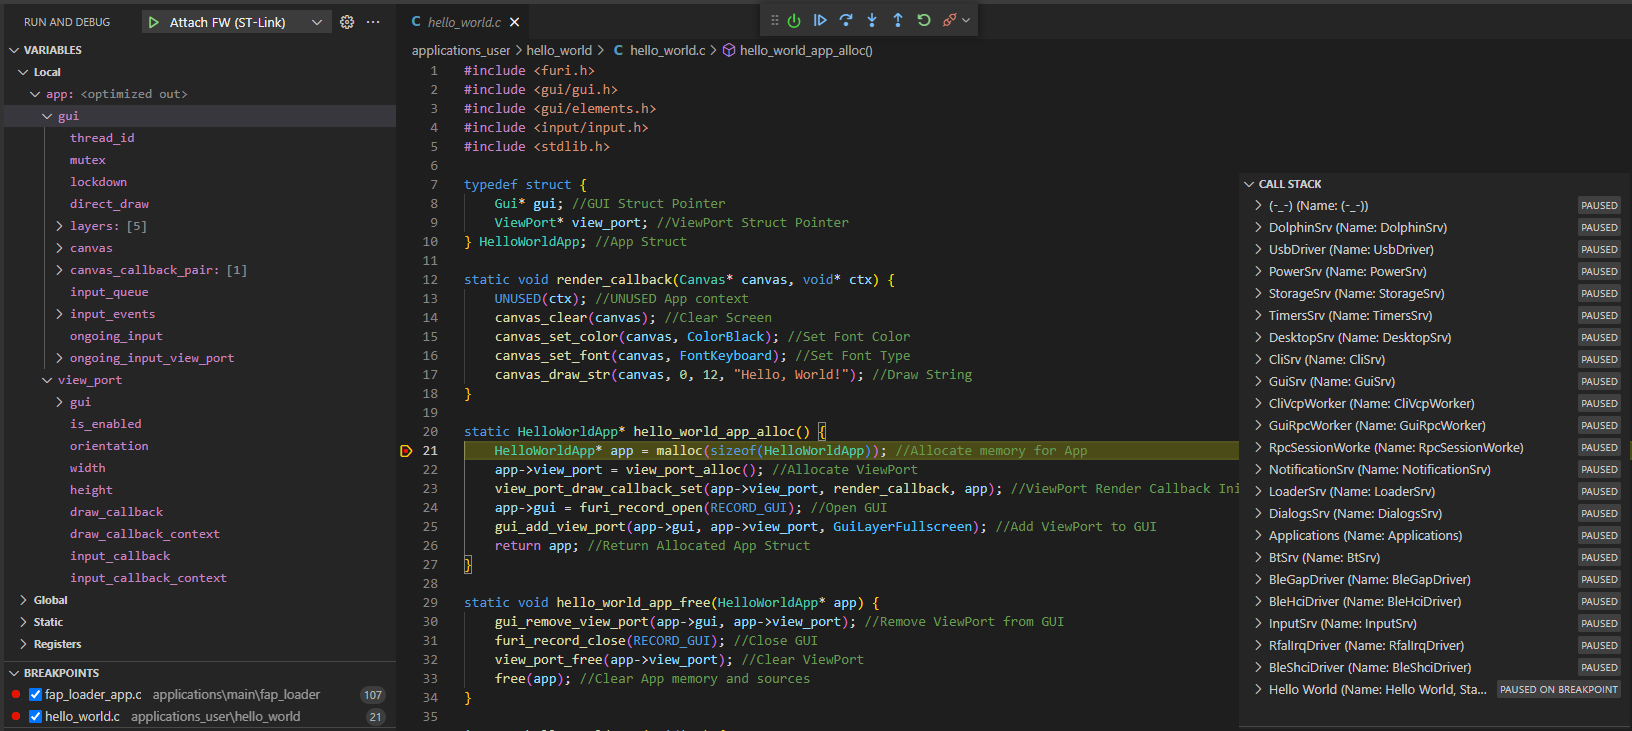The image size is (1632, 731).
Task: Click hello_world folder in the breadcrumb
Action: 559,50
